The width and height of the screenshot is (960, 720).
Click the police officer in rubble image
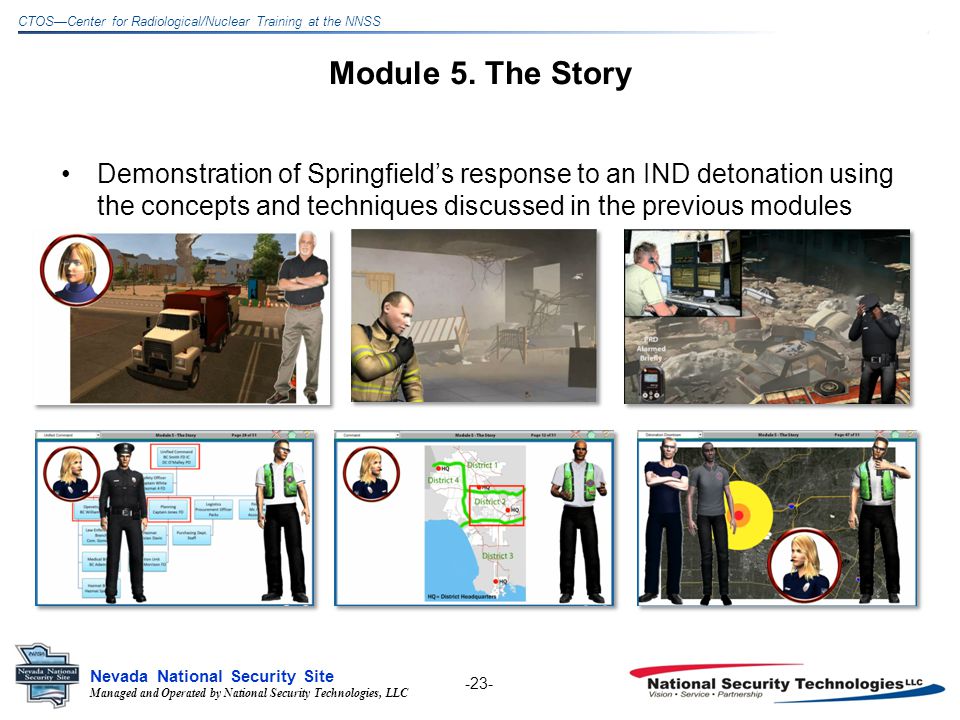767,317
